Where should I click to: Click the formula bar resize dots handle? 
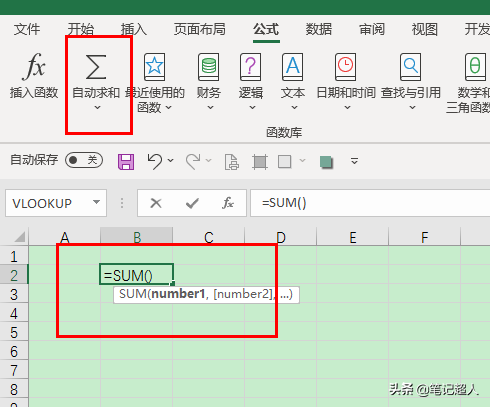[x=122, y=203]
